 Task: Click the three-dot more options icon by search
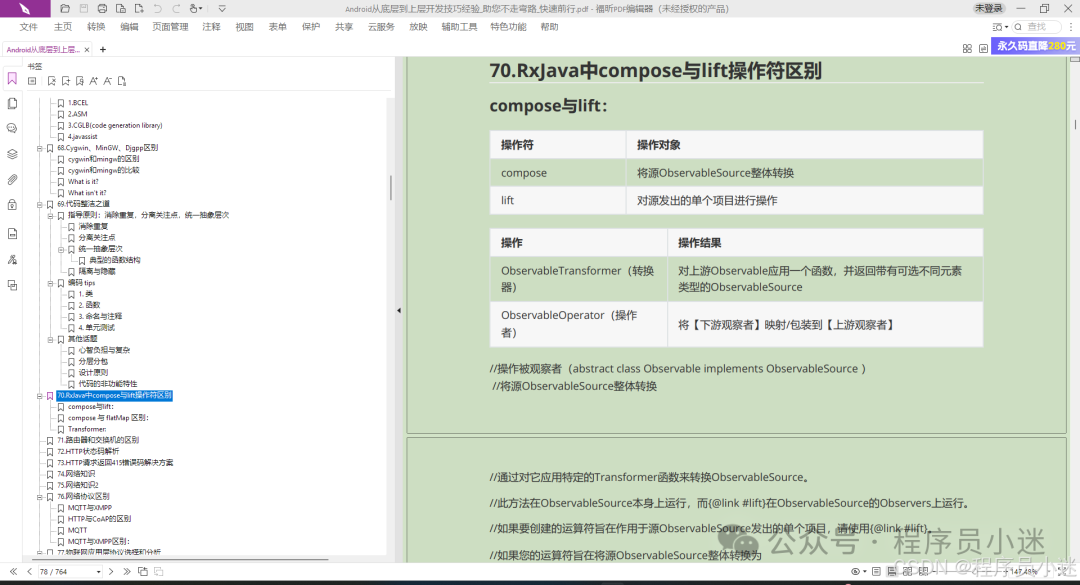[1070, 27]
